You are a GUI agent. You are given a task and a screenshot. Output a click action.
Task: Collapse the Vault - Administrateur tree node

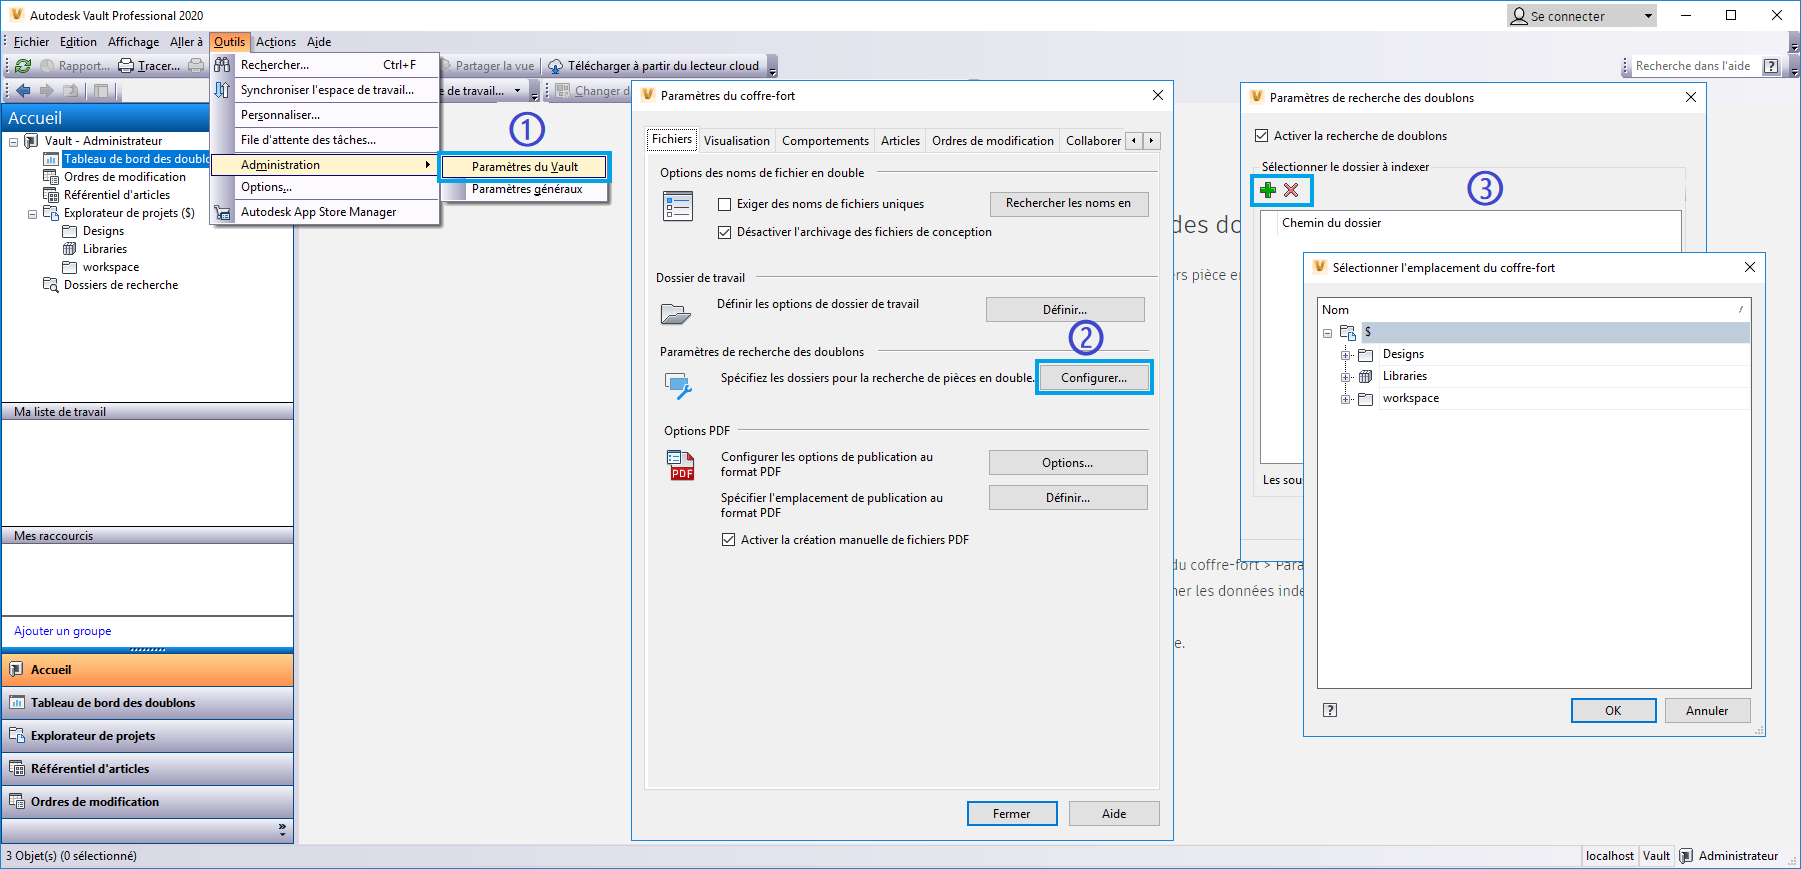coord(14,142)
